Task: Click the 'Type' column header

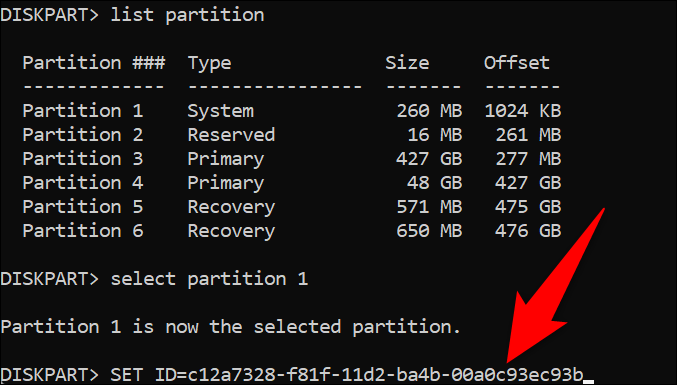Action: coord(209,64)
